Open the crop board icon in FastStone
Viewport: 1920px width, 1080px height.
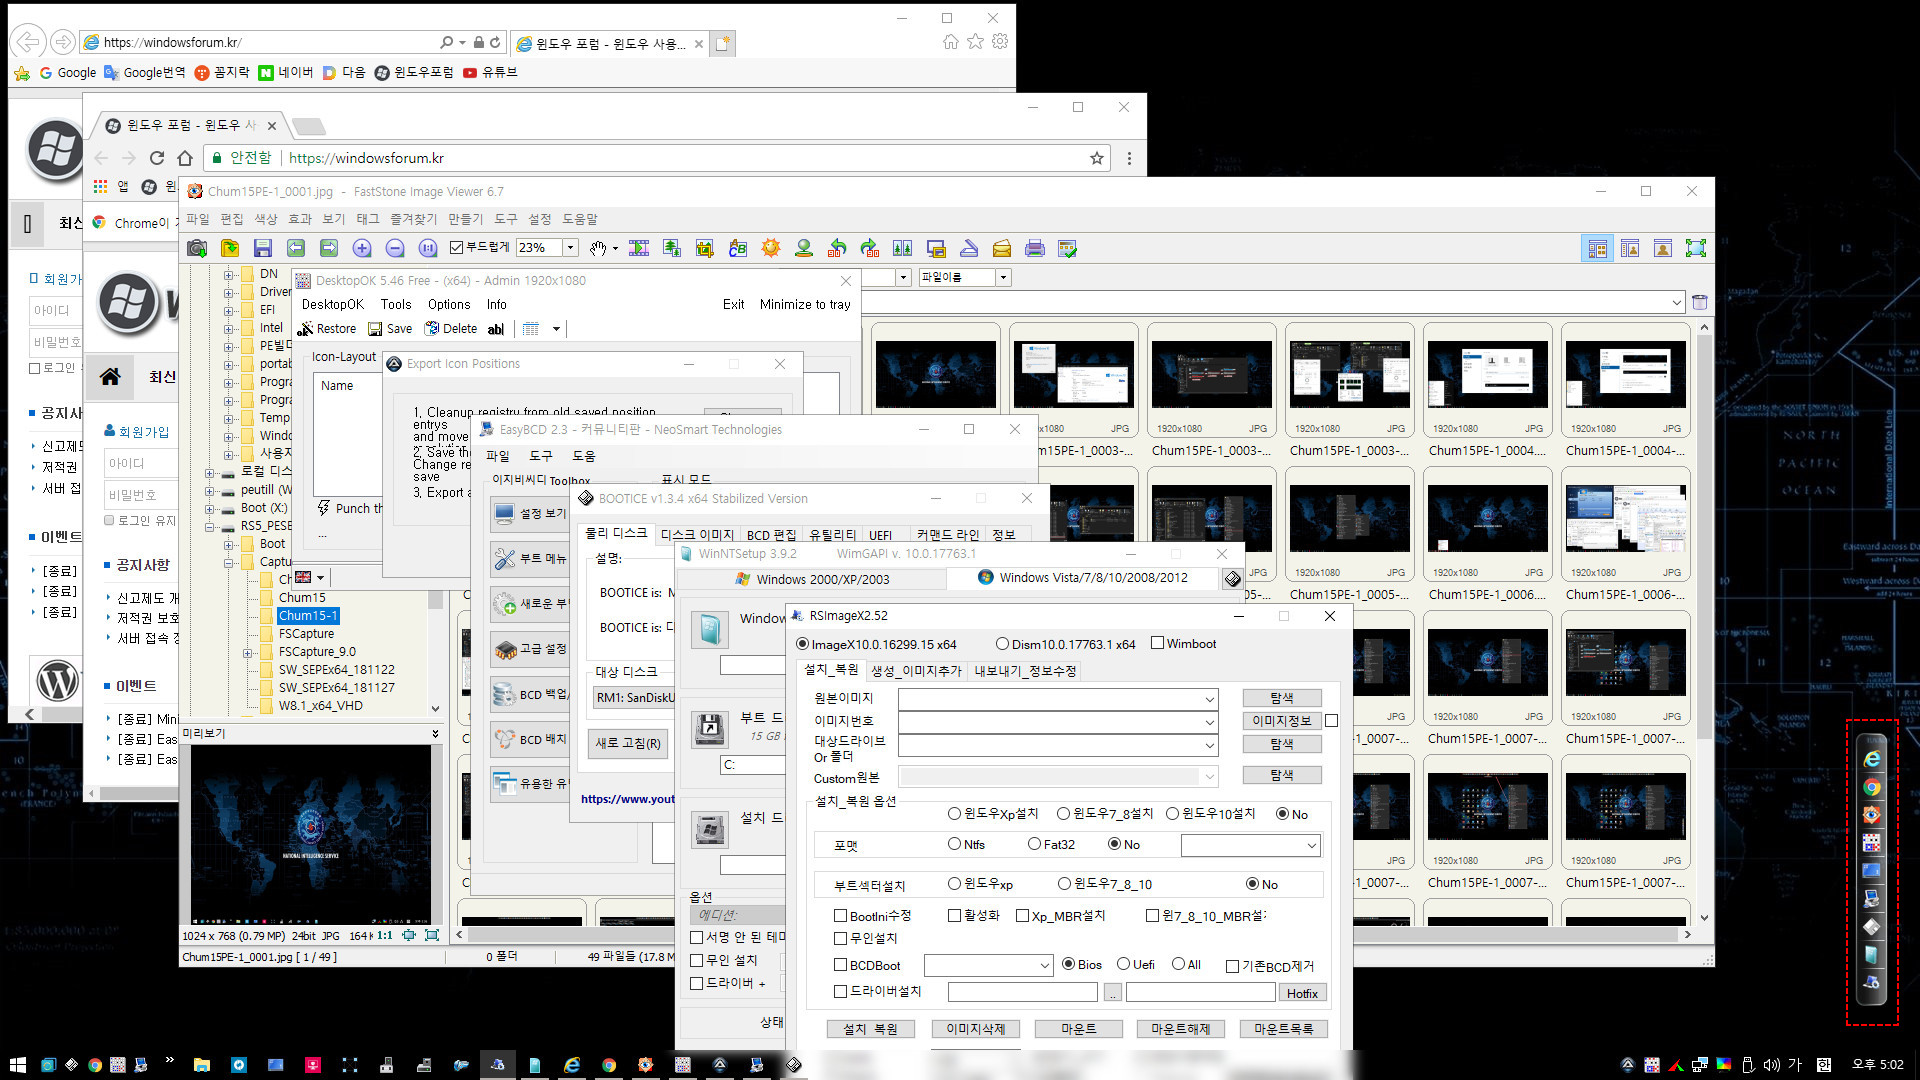705,248
